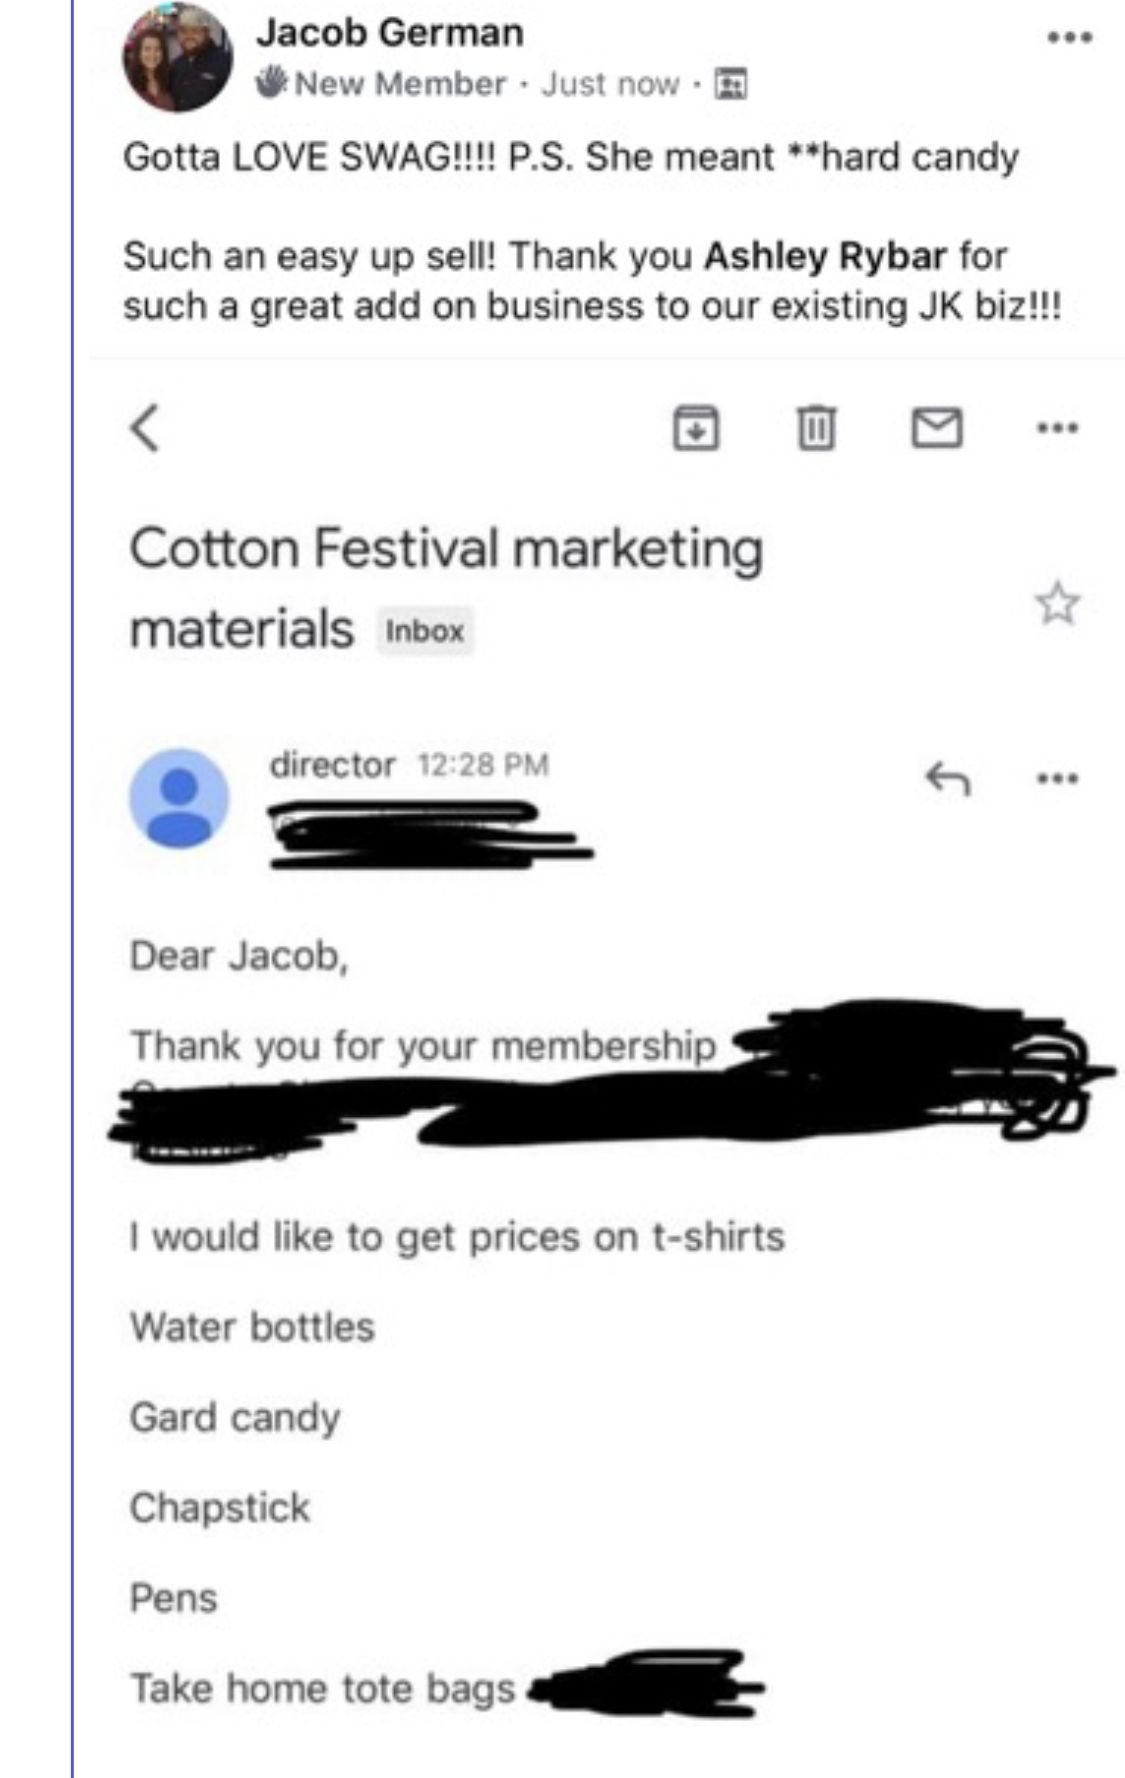
Task: Delete the email using the trash icon
Action: pos(816,428)
